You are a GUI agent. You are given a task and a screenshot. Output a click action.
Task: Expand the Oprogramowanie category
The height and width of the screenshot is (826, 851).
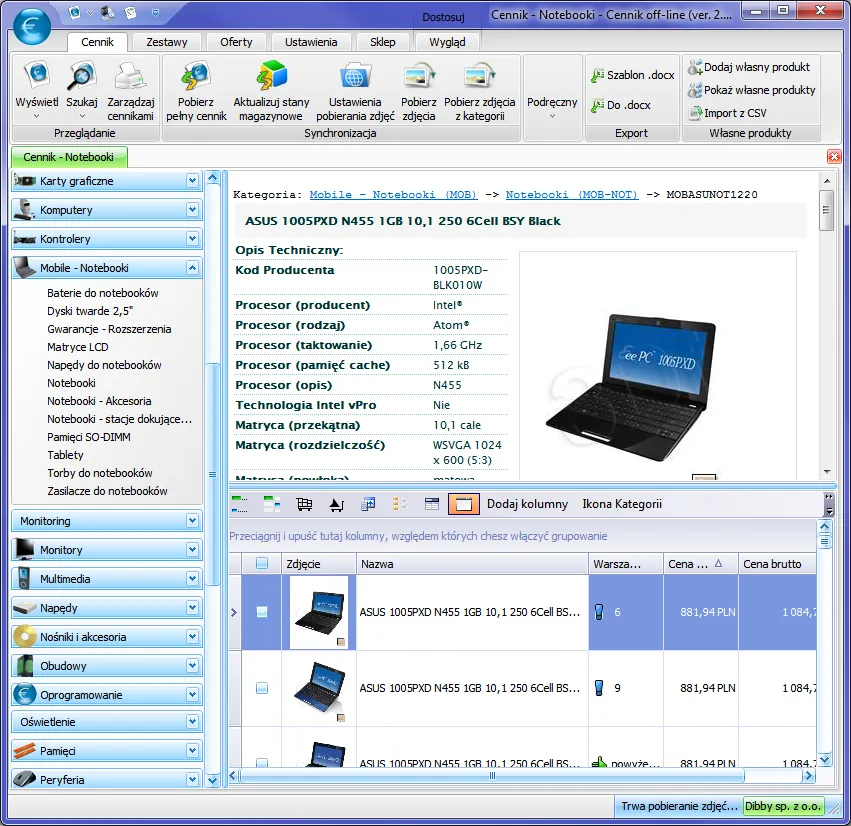[x=192, y=695]
